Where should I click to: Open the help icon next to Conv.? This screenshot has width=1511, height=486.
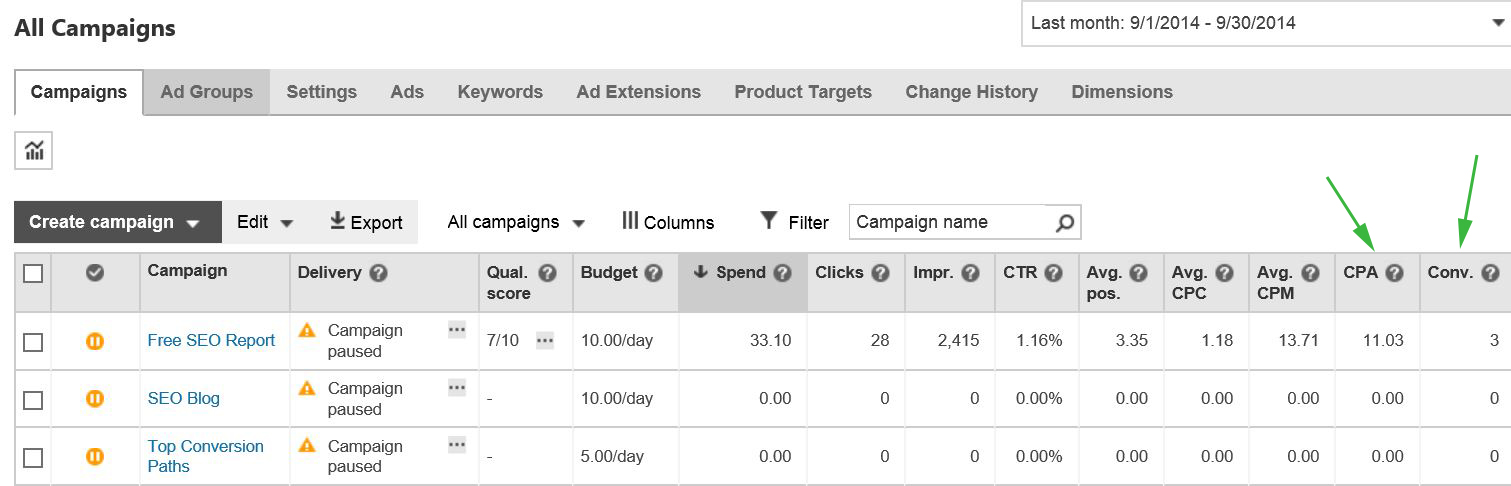pos(1490,273)
